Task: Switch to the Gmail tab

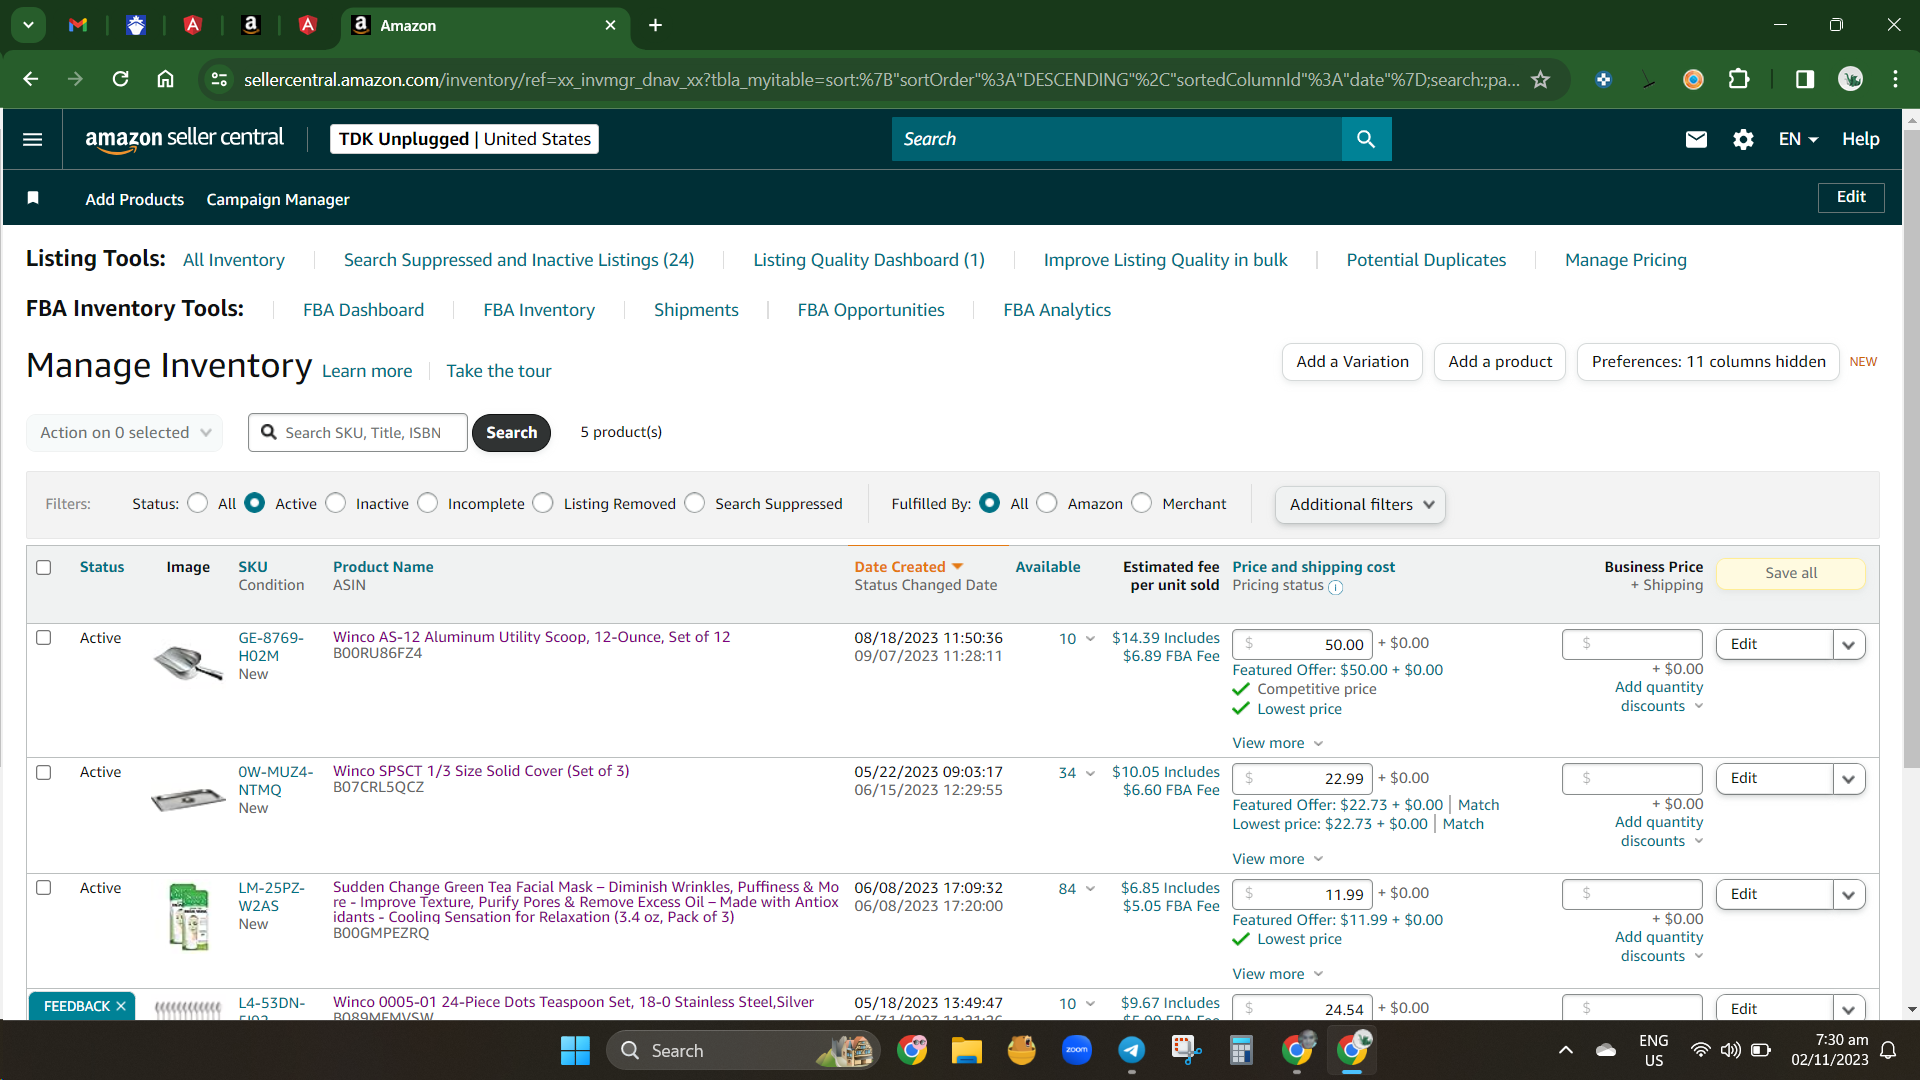Action: coord(78,25)
